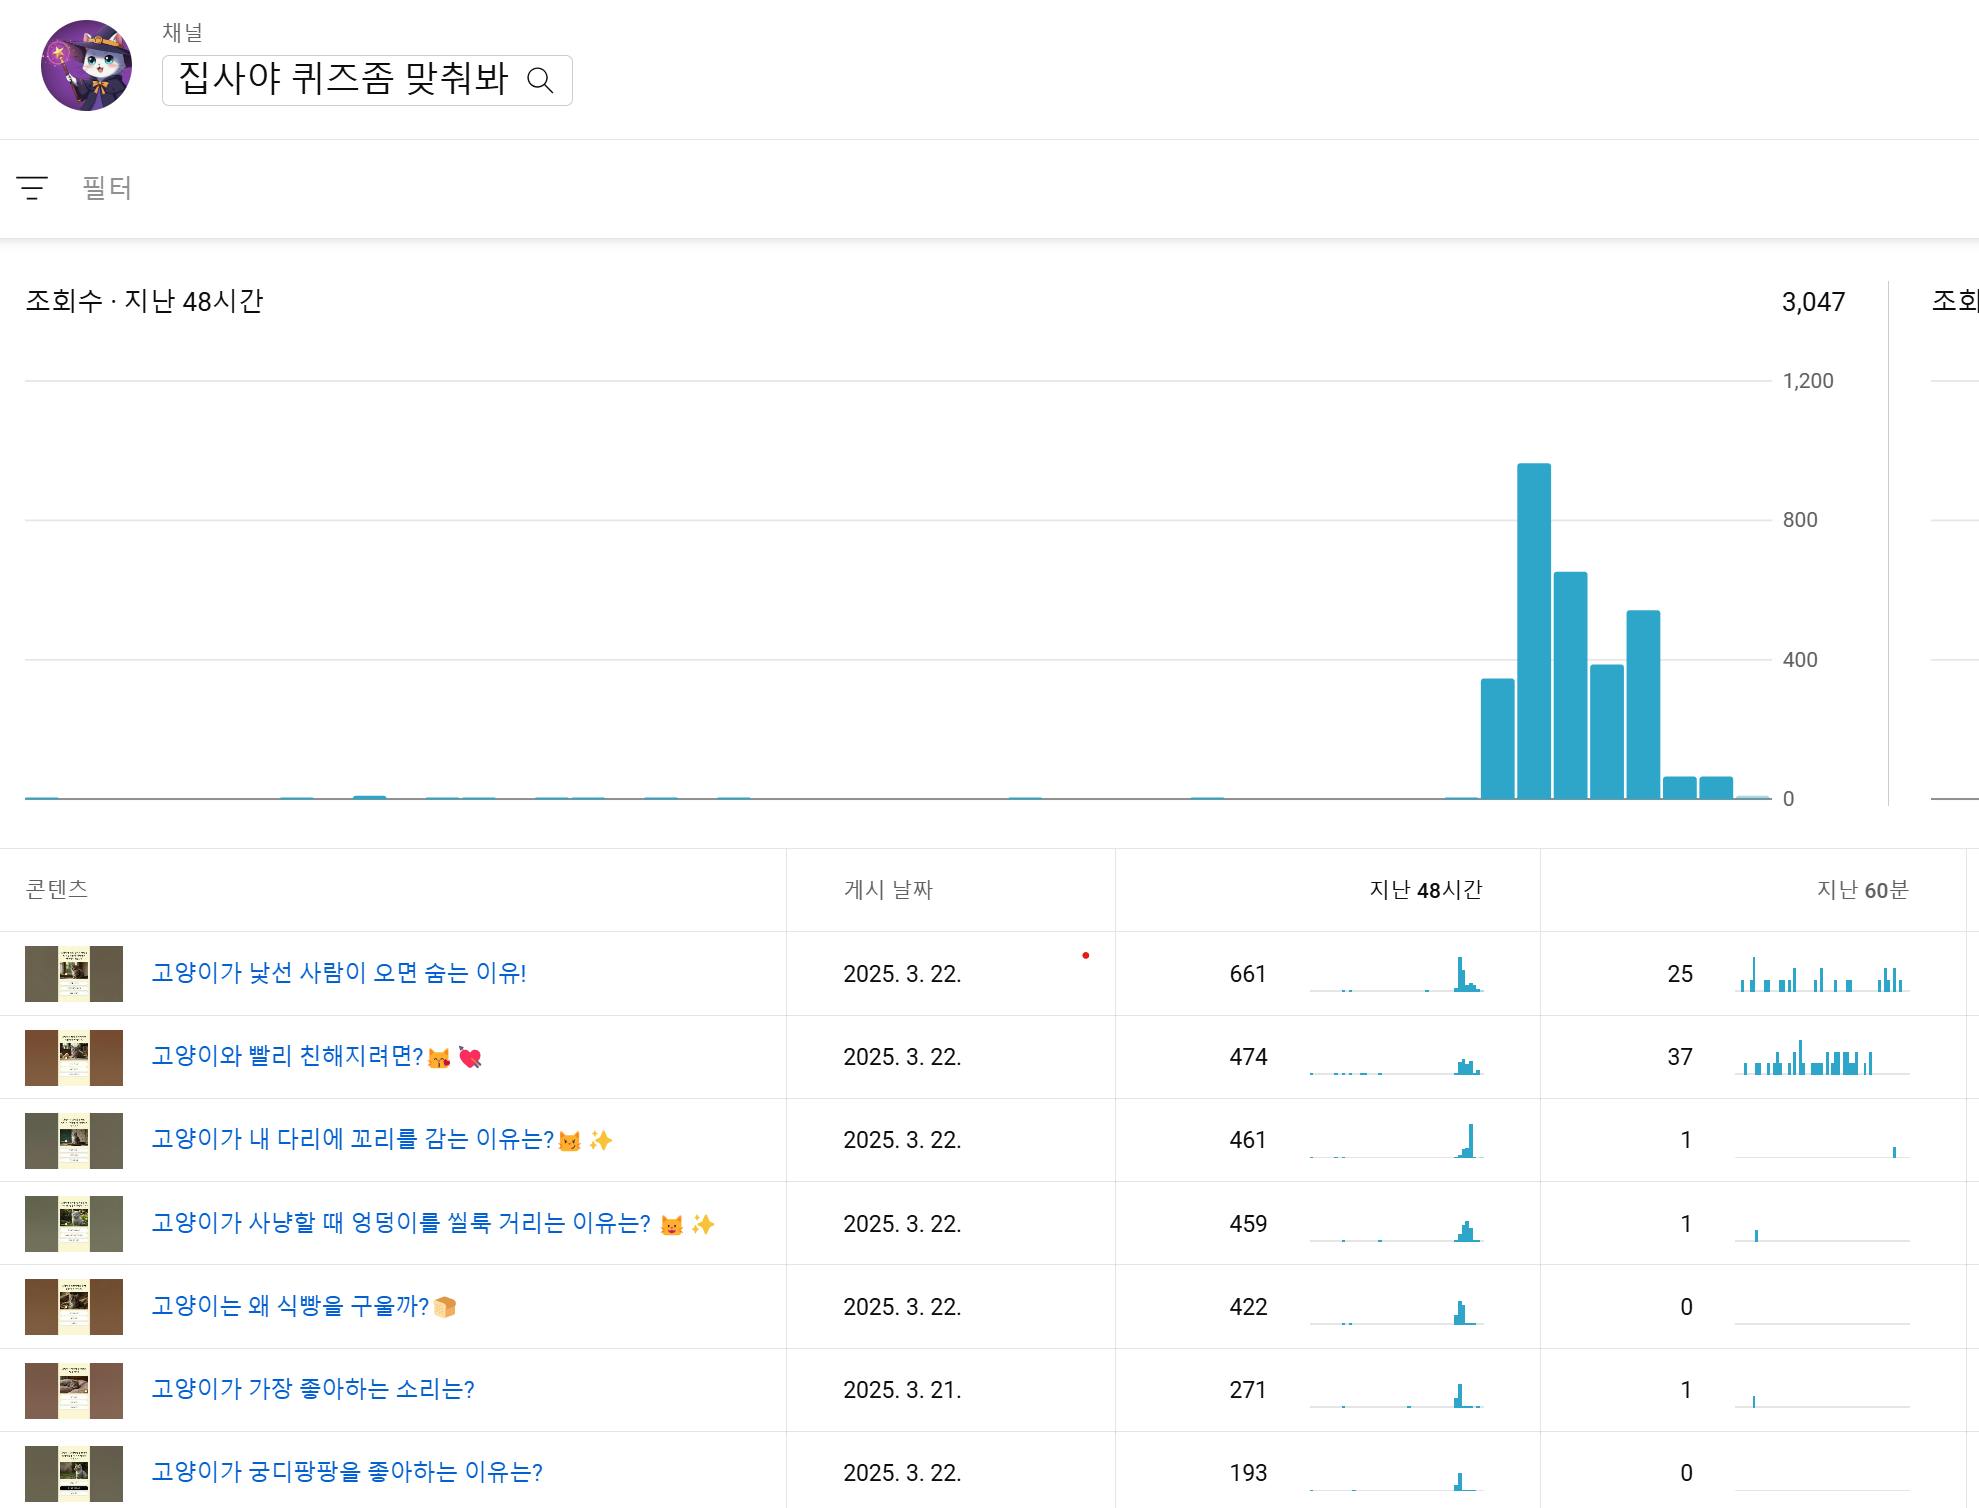Screen dimensions: 1979x1508
Task: Click the 집사야 퀴즈좀 맞춰봐 channel box
Action: pos(344,80)
